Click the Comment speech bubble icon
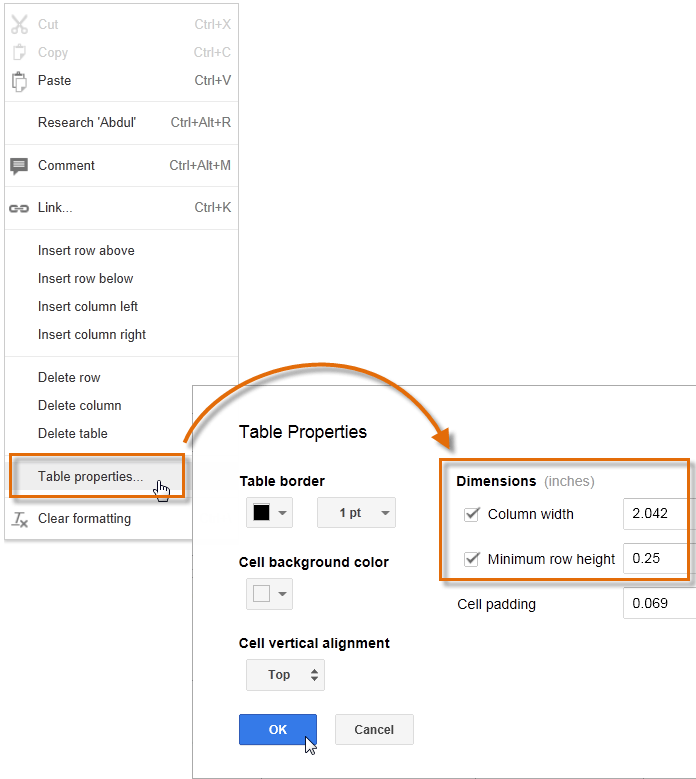The width and height of the screenshot is (696, 779). (19, 166)
